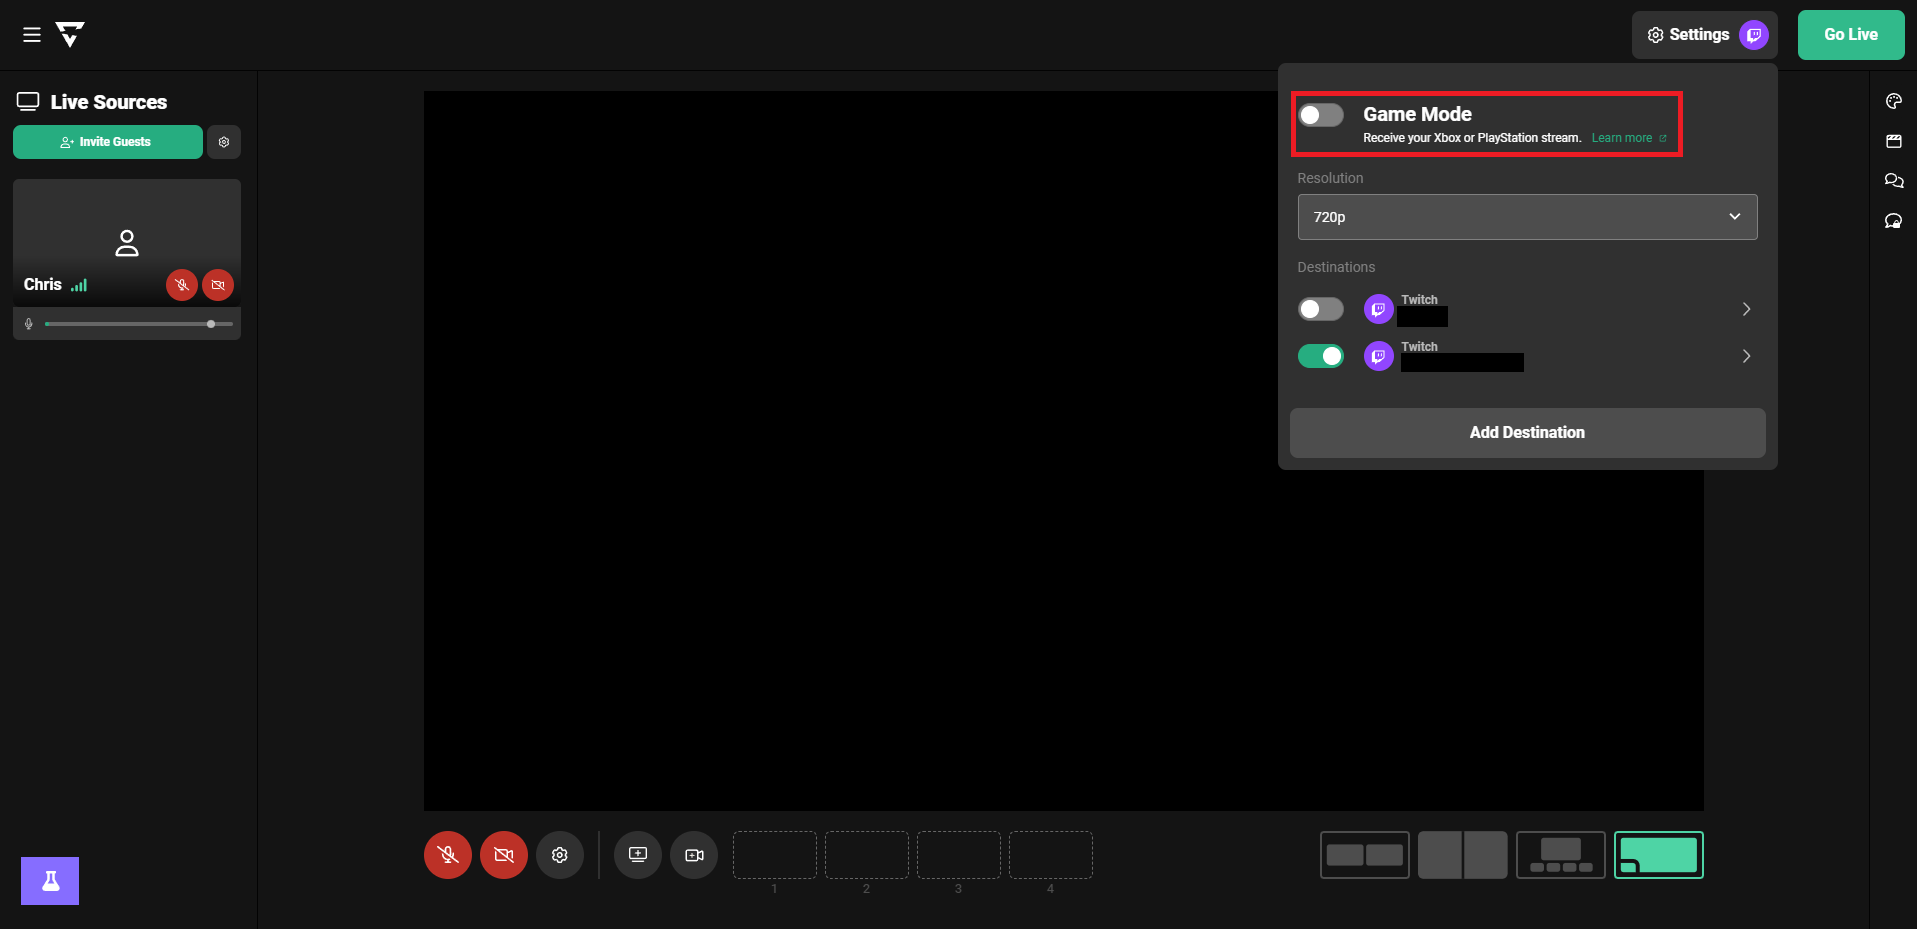Open the hamburger menu
This screenshot has width=1917, height=929.
pyautogui.click(x=32, y=35)
